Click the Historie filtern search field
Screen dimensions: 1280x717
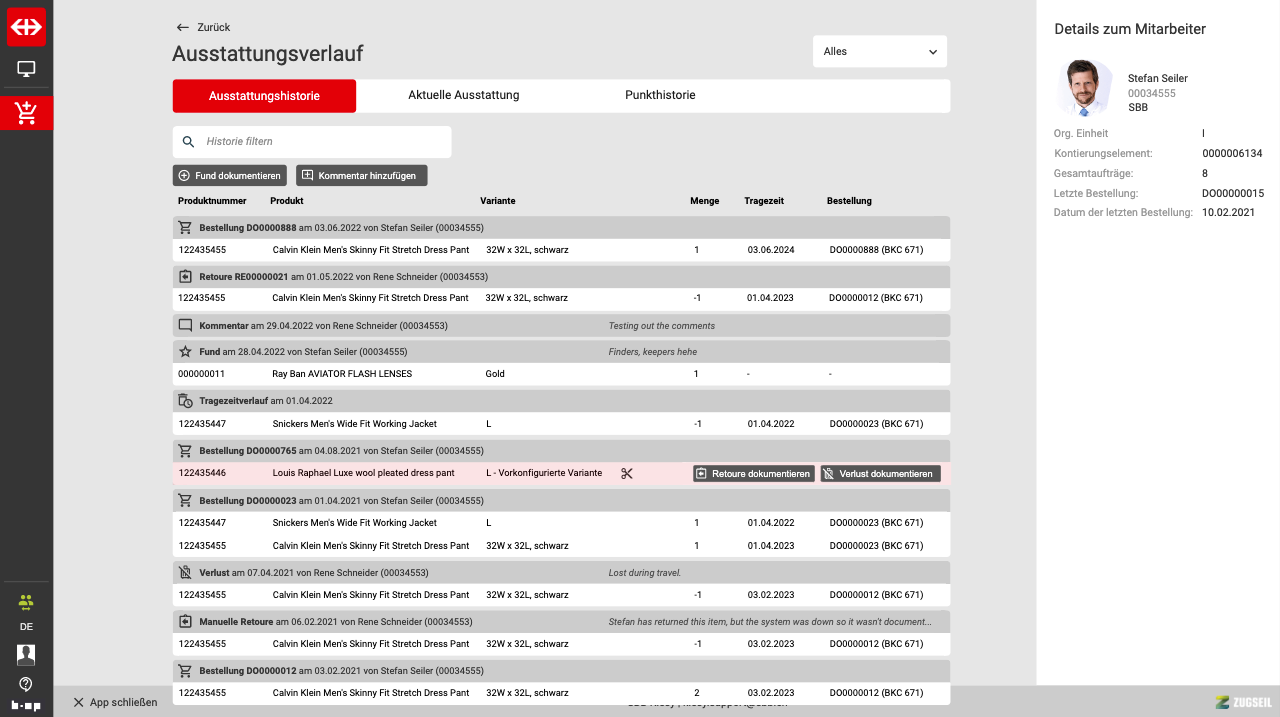[x=320, y=142]
